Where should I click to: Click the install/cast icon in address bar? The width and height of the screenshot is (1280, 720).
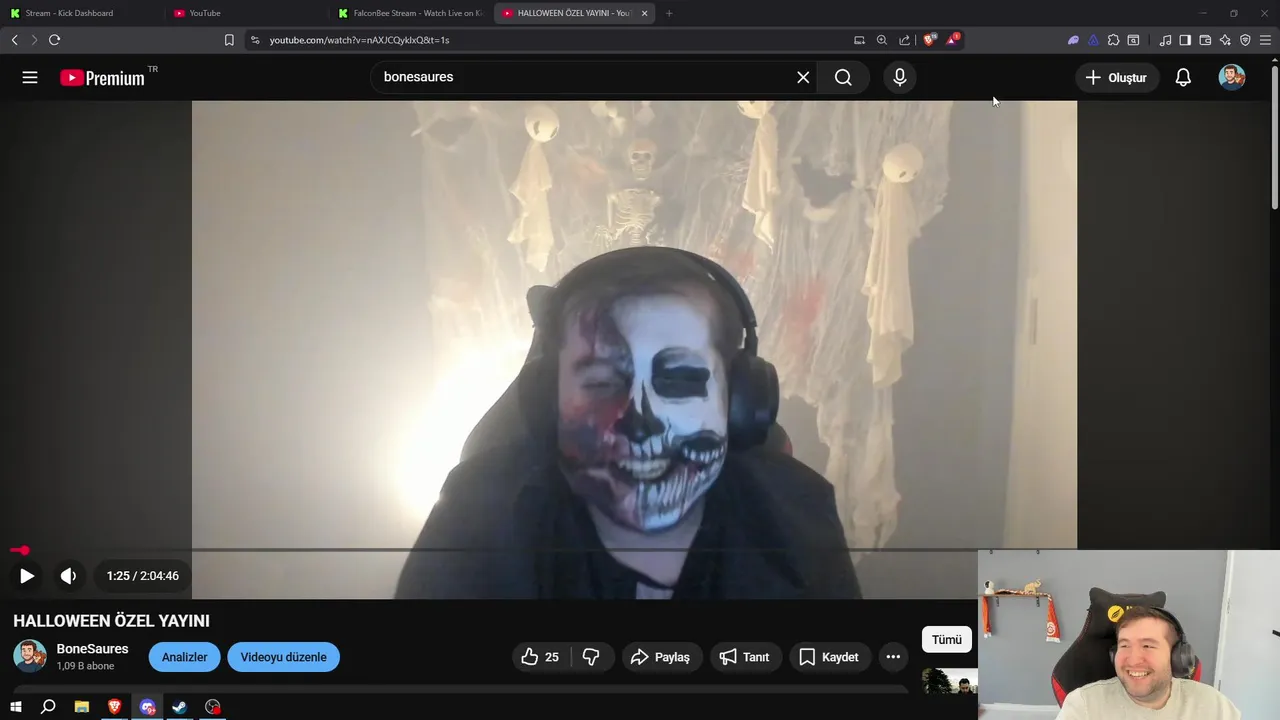pos(859,40)
